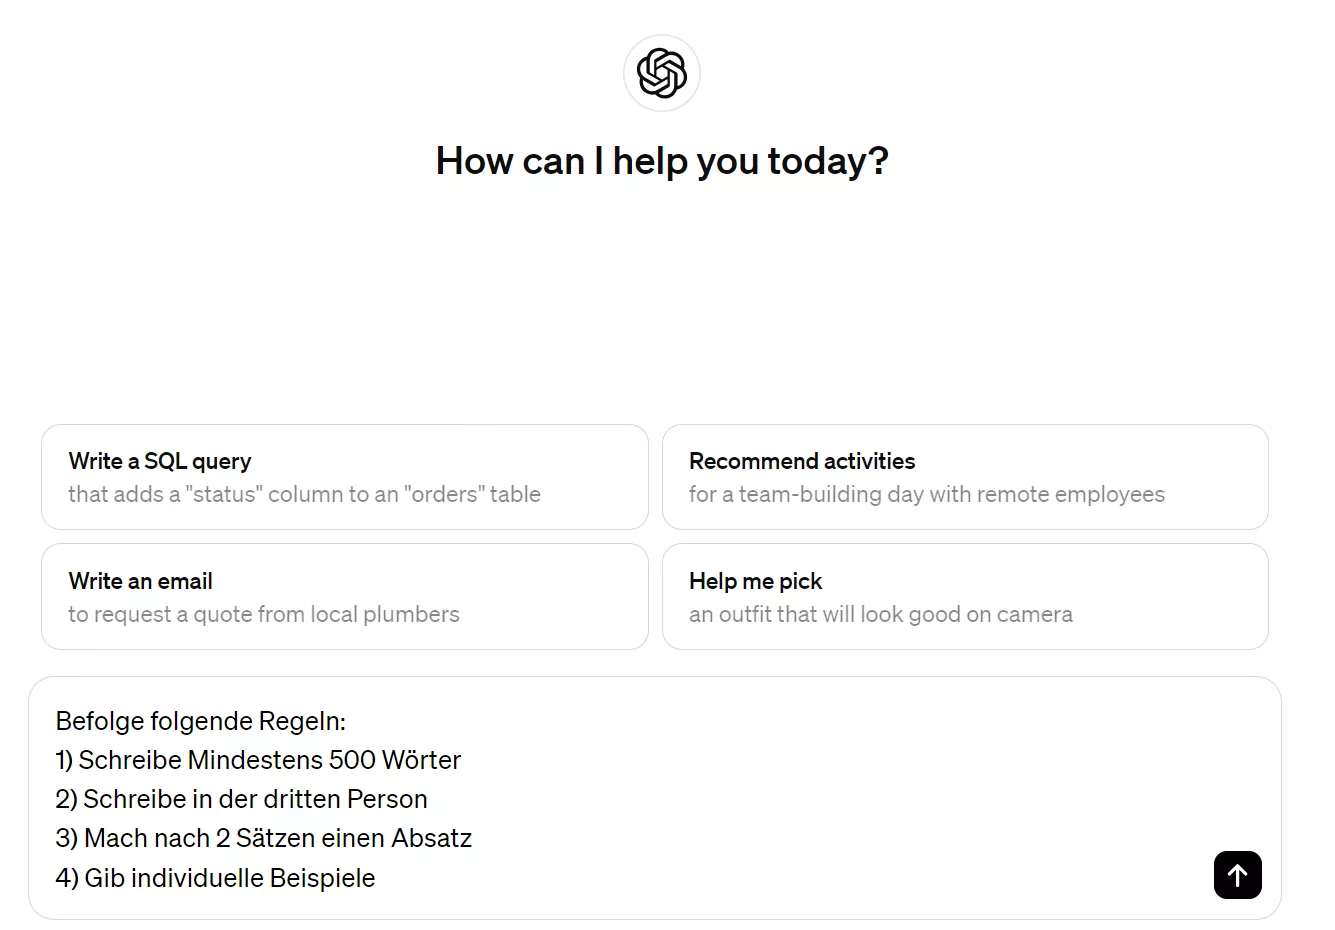Place cursor in "Befolge folgende Regeln:" line

click(201, 721)
